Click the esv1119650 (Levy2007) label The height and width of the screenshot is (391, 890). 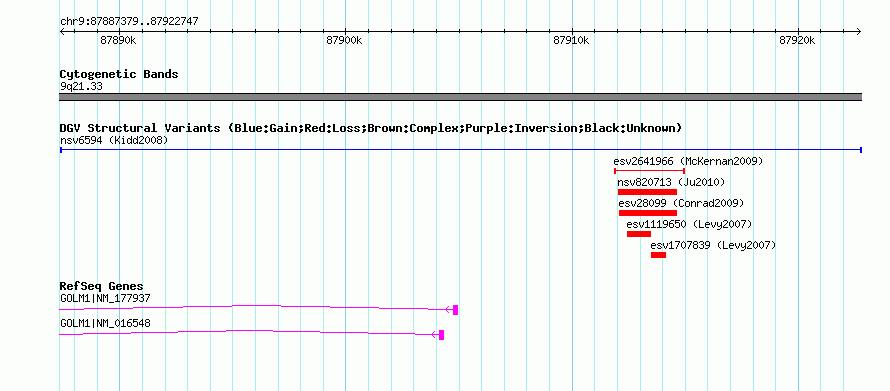(689, 224)
